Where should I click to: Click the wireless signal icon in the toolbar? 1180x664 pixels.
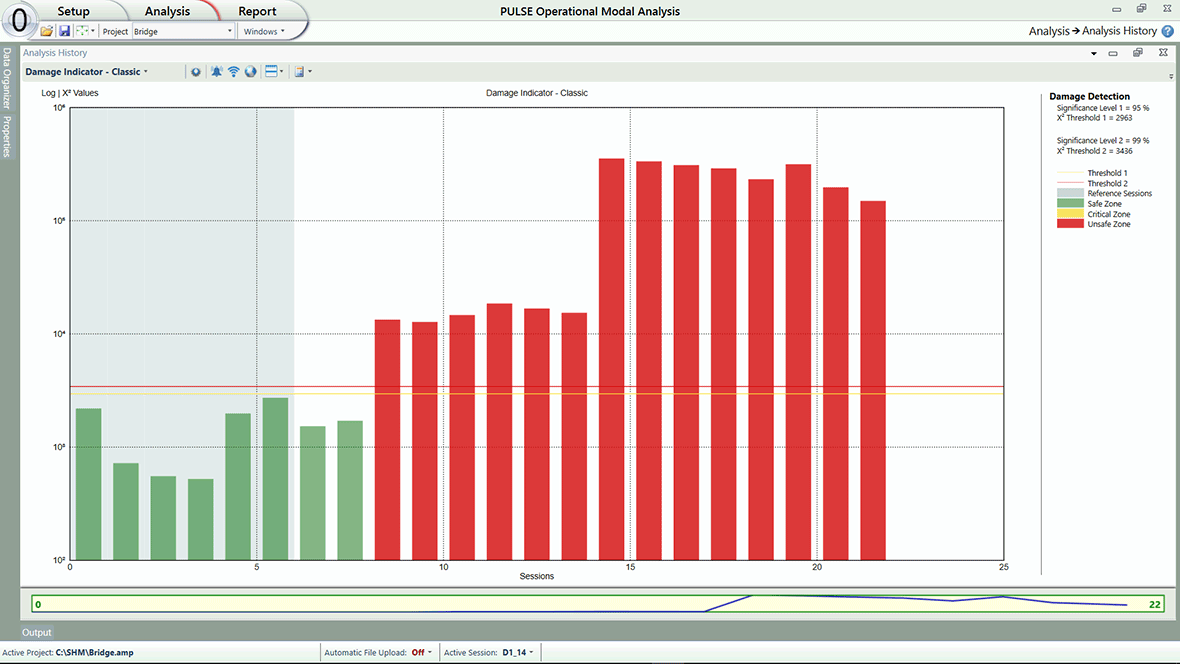click(234, 72)
